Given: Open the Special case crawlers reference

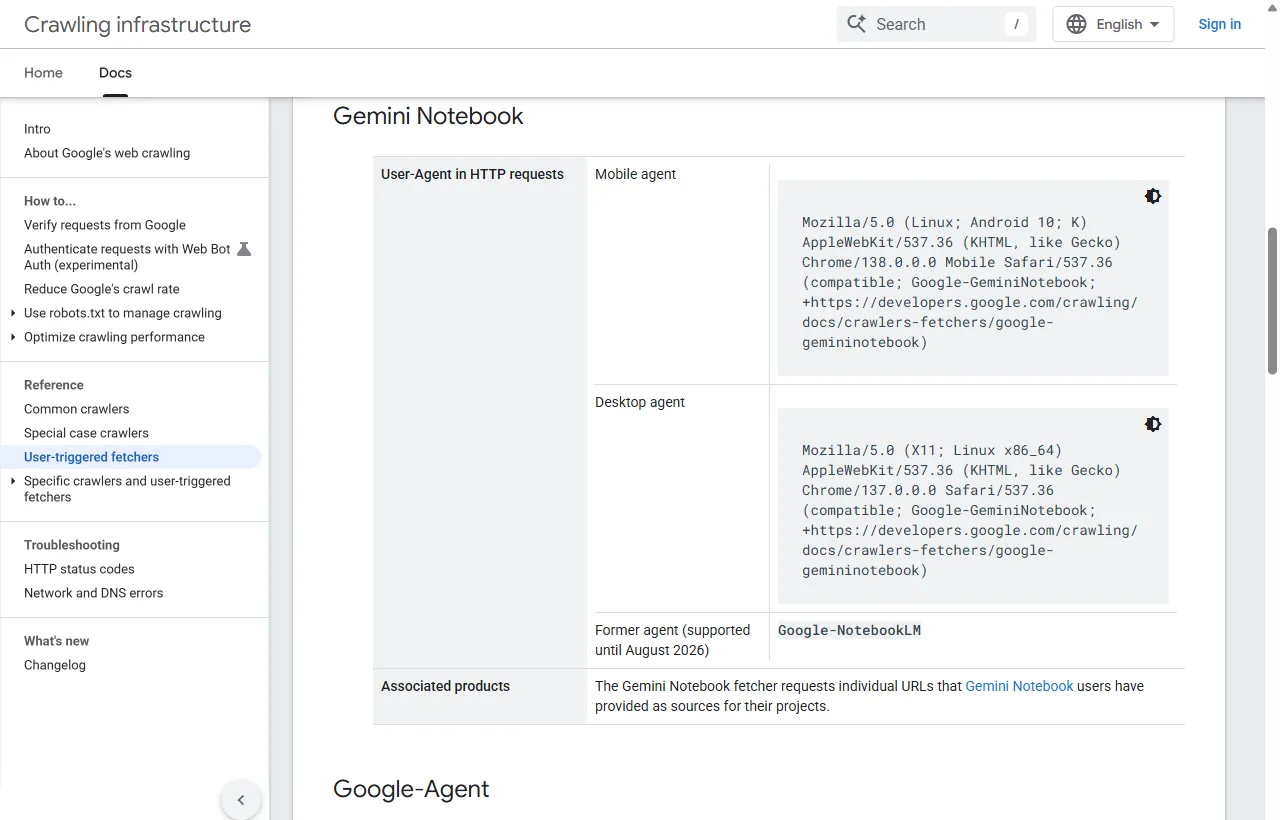Looking at the screenshot, I should tap(86, 433).
